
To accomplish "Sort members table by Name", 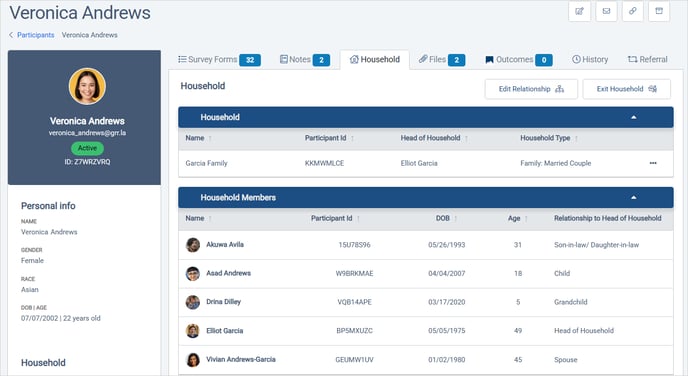I will 198,218.
